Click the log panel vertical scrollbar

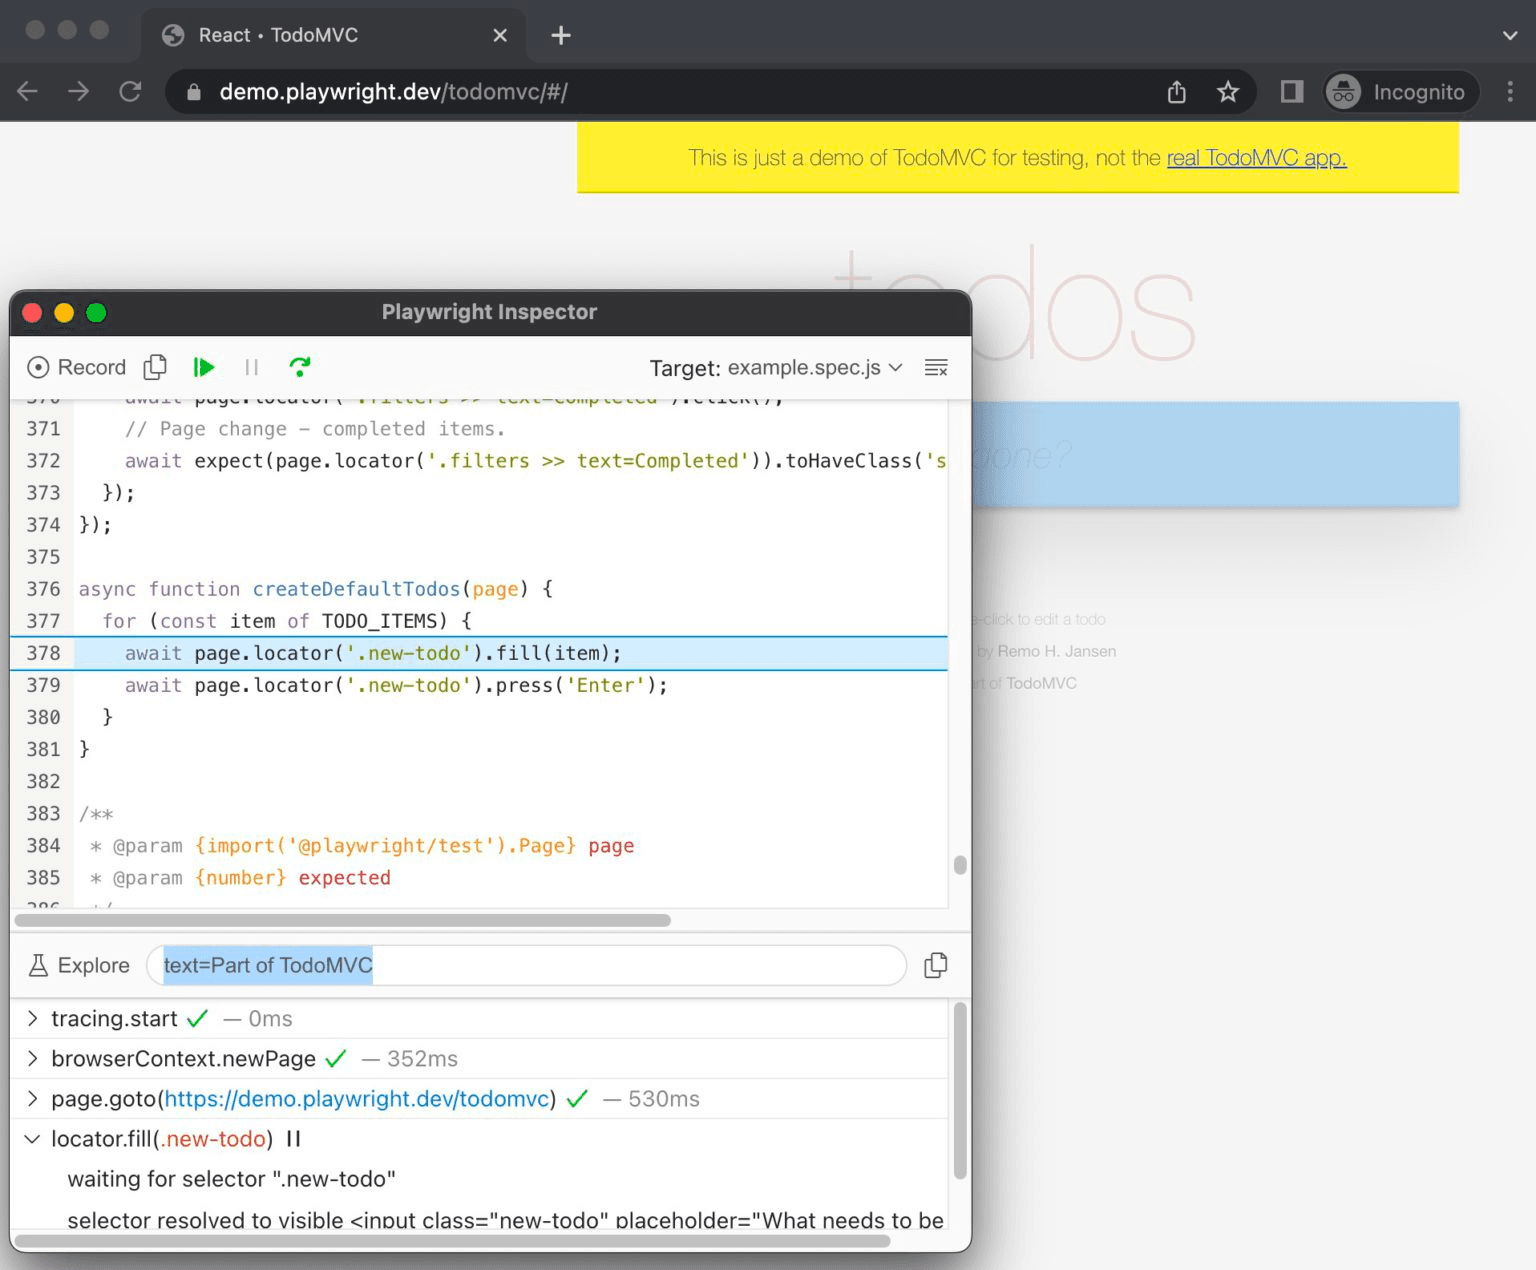click(x=960, y=1091)
